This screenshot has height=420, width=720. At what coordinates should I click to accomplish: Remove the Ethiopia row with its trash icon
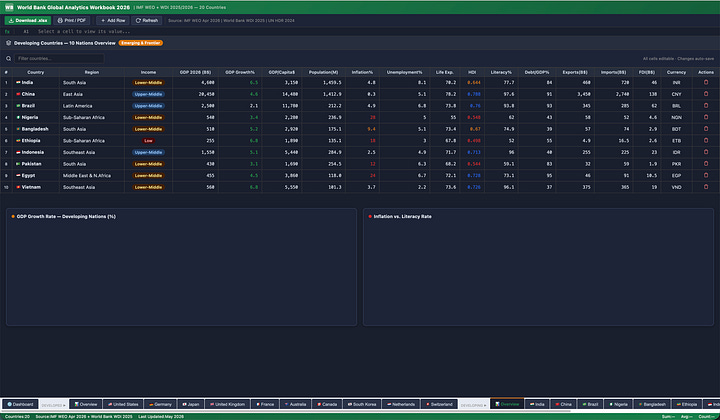(x=706, y=140)
